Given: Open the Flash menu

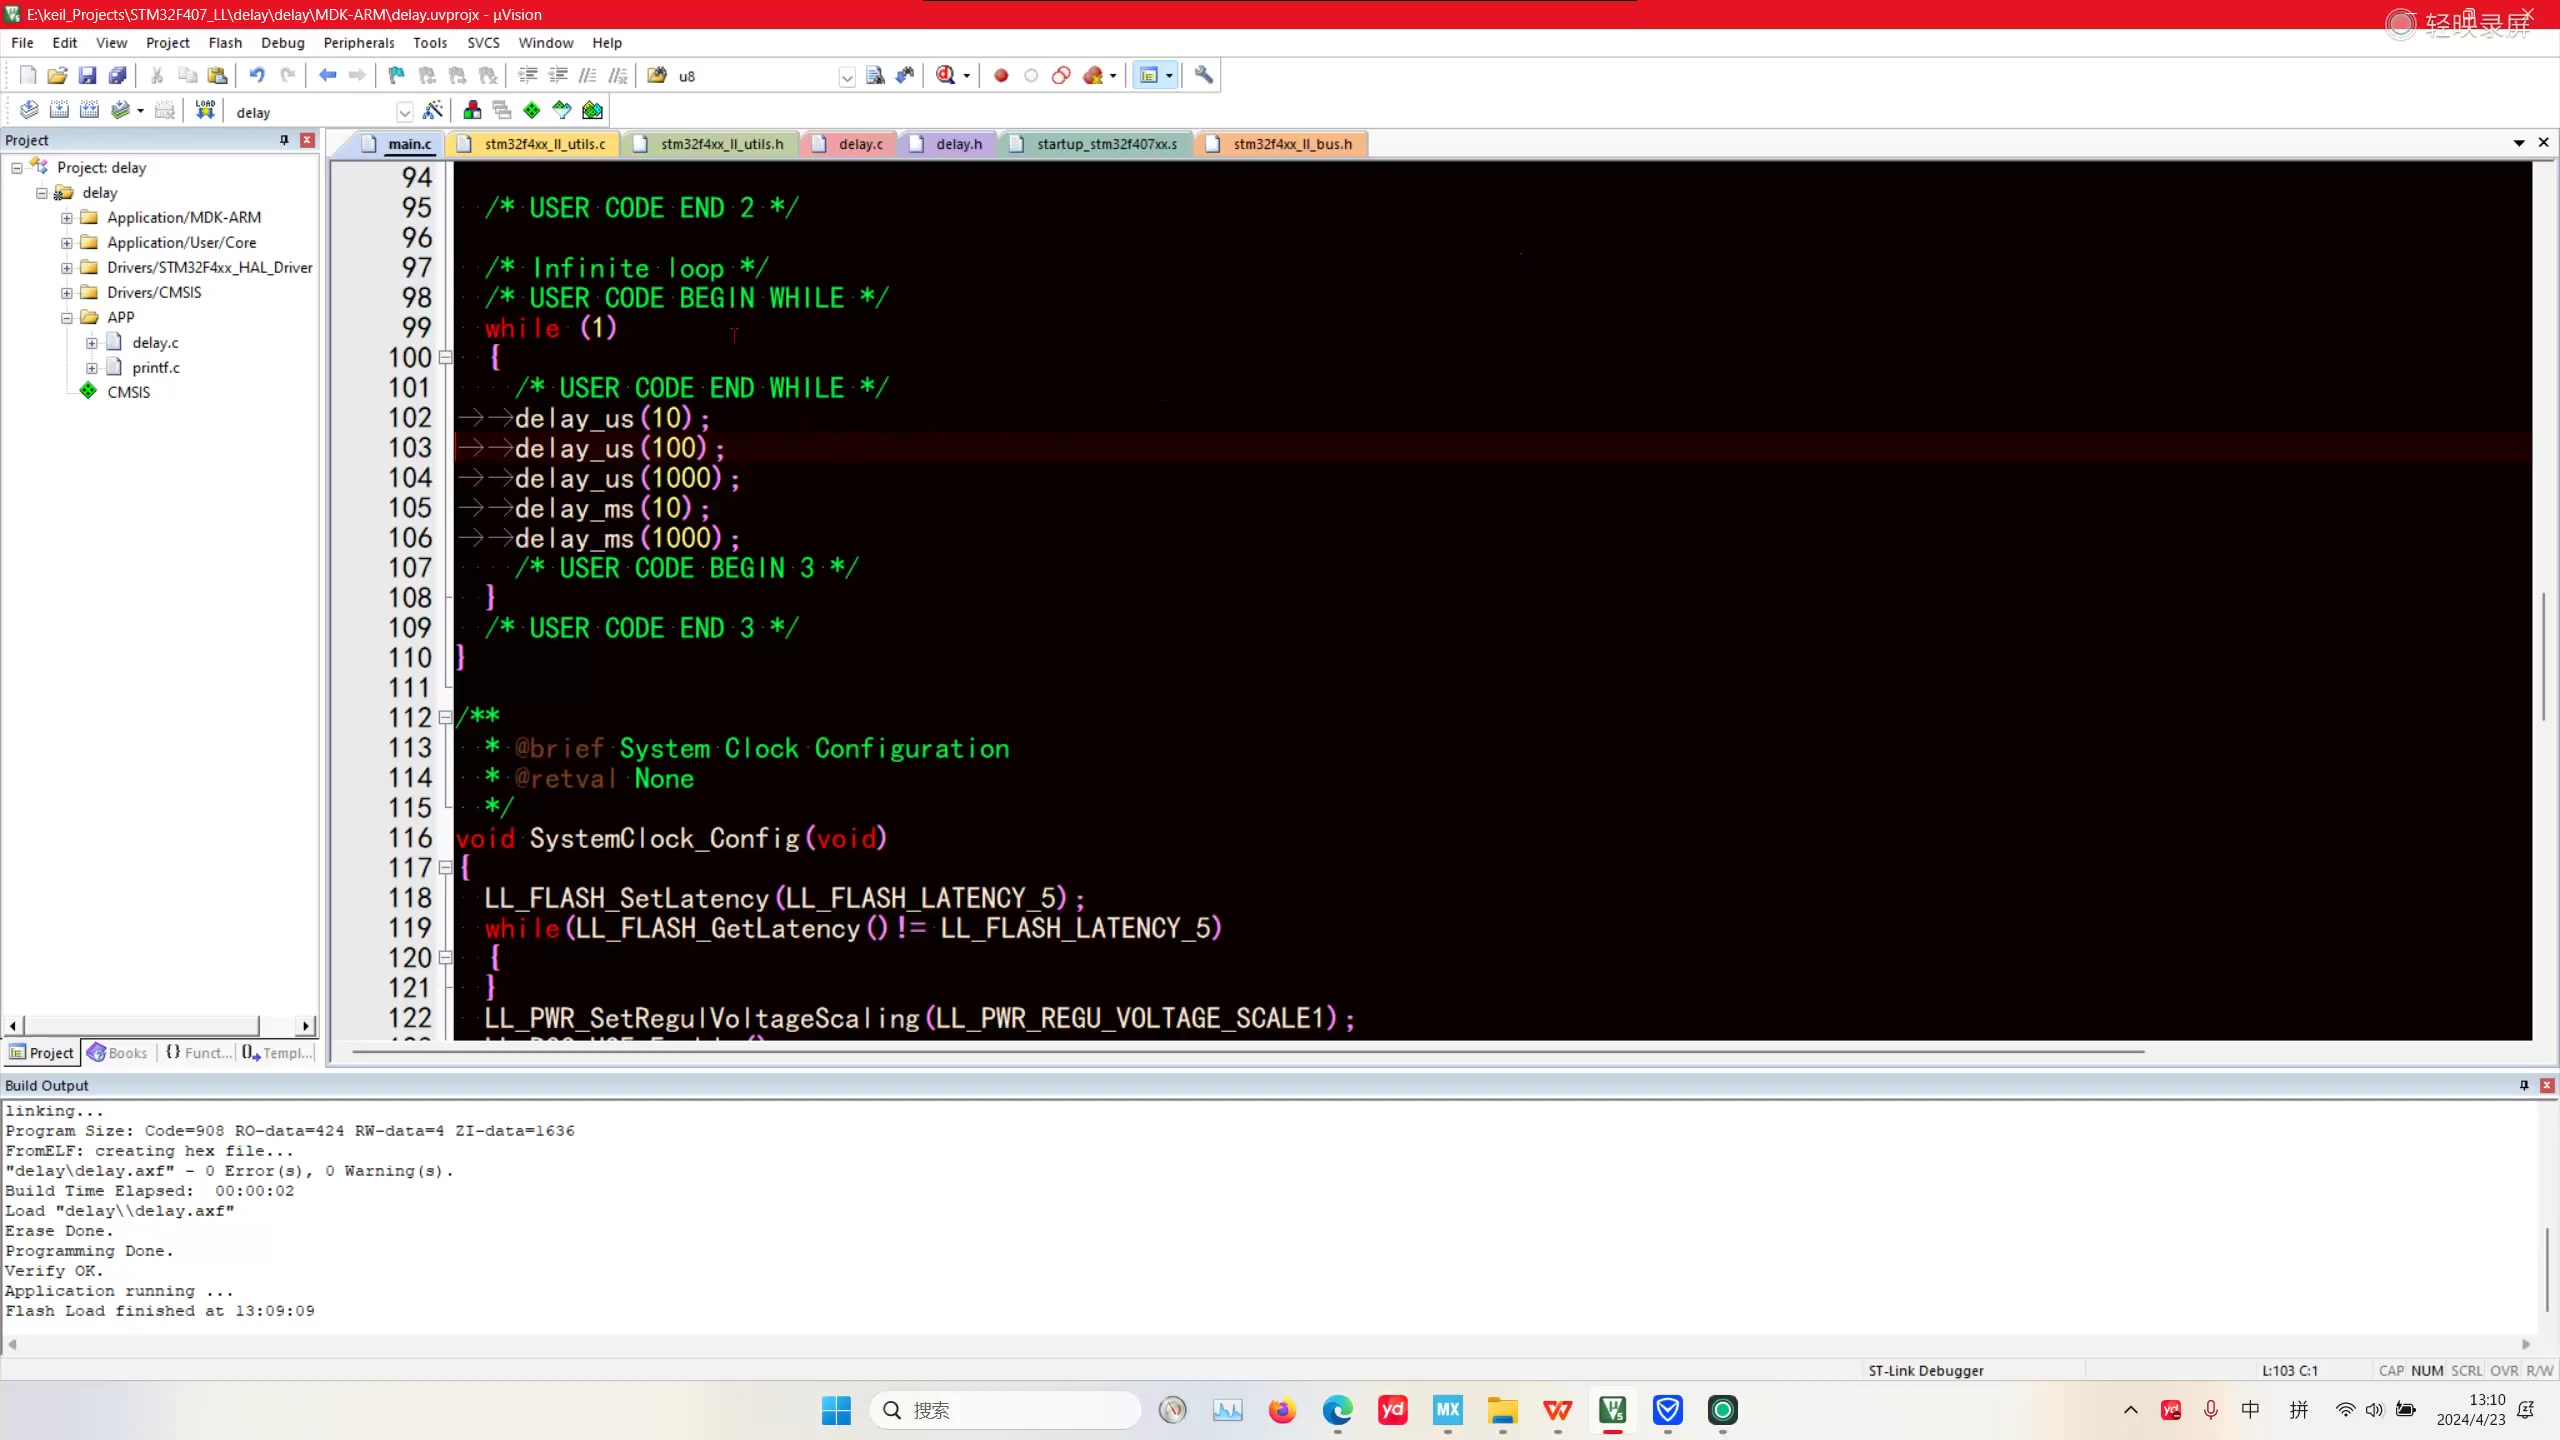Looking at the screenshot, I should coord(225,43).
